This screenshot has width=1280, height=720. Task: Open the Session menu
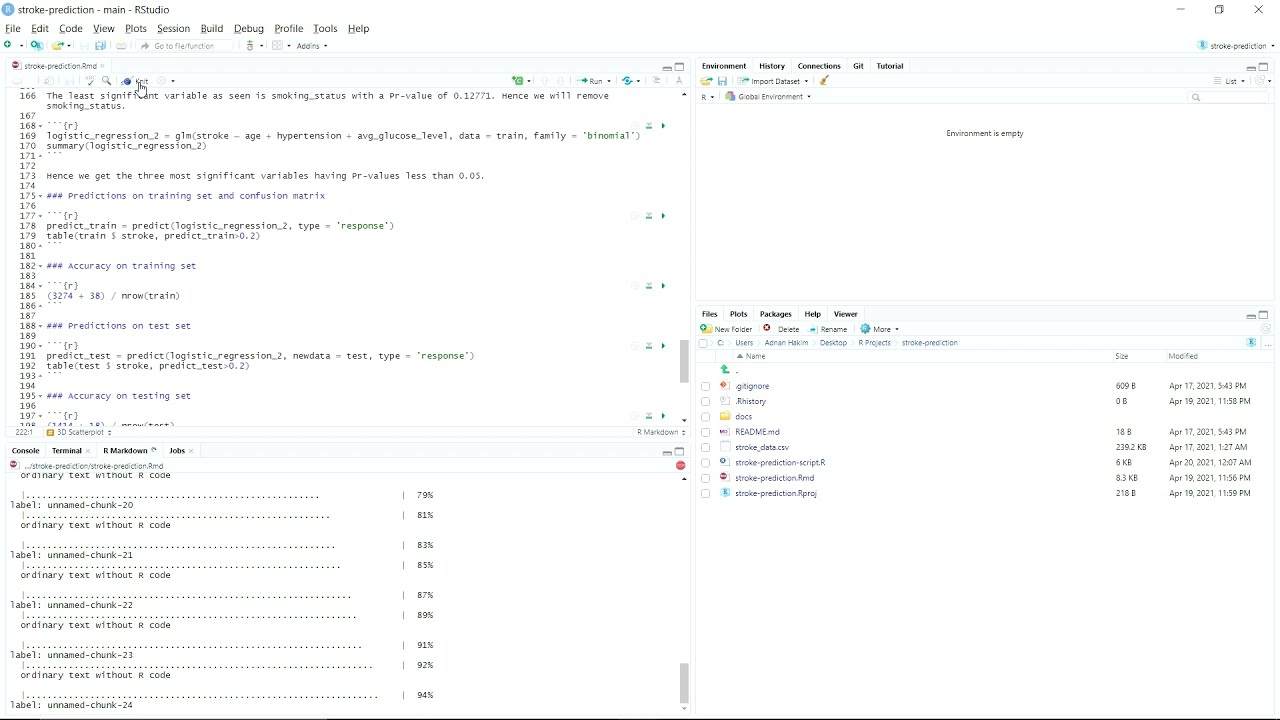point(173,29)
